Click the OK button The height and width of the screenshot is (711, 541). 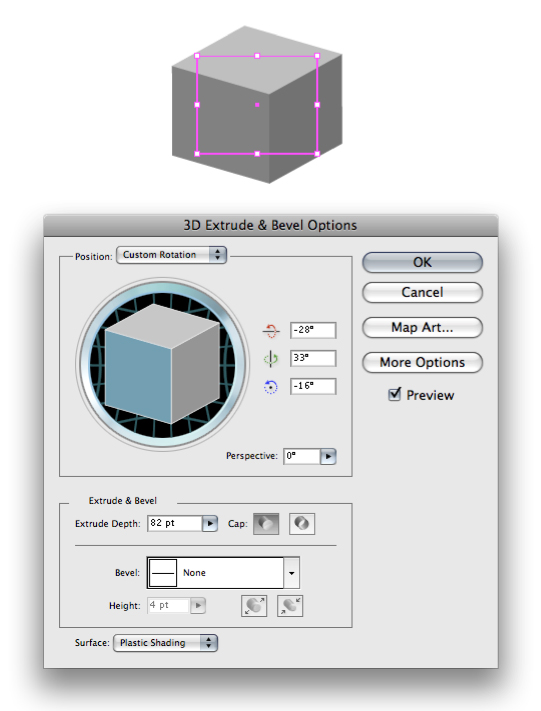click(x=422, y=263)
